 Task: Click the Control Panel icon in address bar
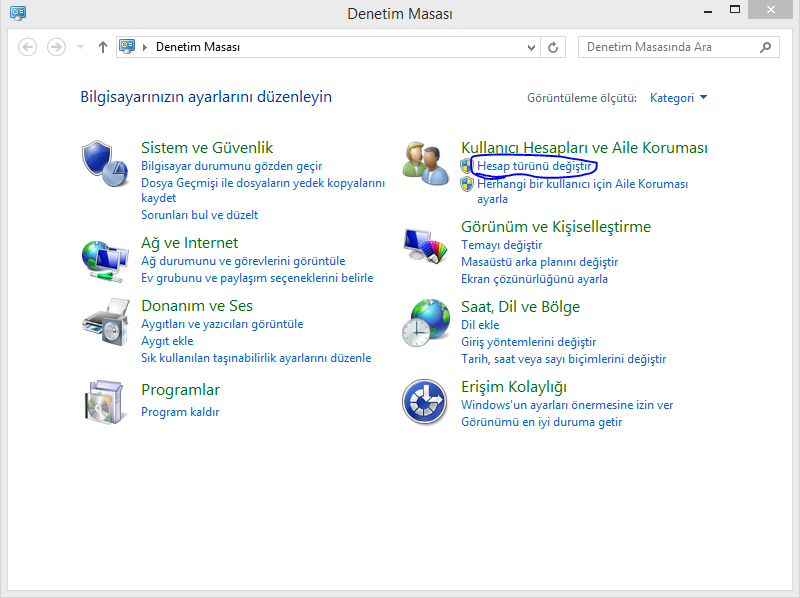tap(127, 46)
